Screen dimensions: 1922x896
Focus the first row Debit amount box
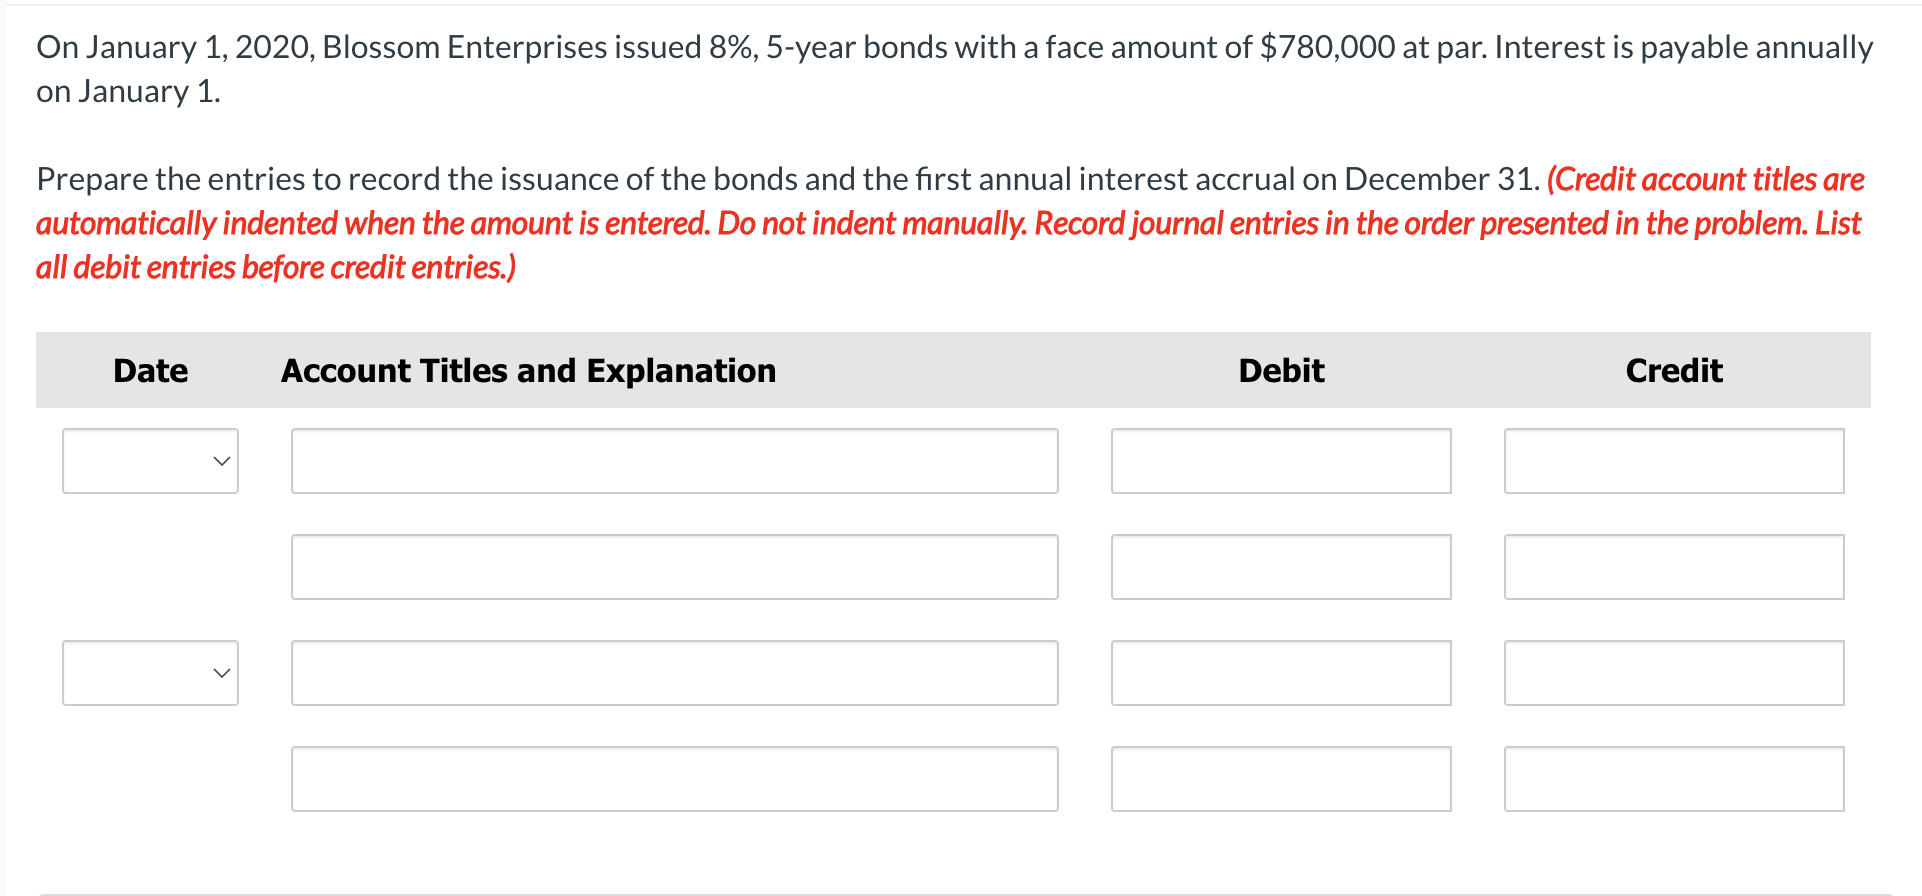click(x=1280, y=461)
